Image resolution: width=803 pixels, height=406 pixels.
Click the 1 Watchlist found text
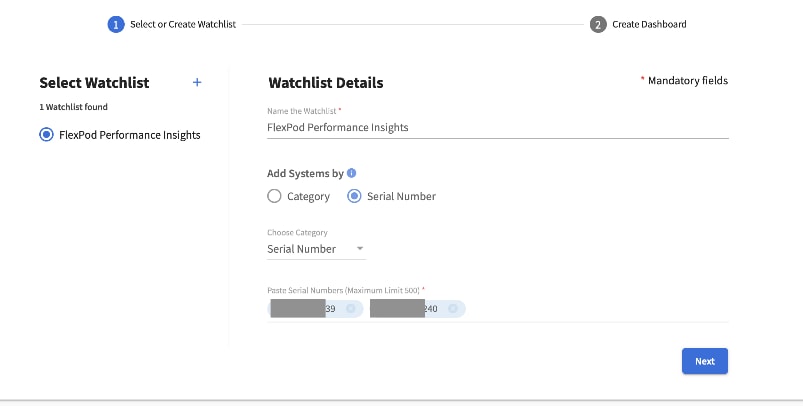73,107
